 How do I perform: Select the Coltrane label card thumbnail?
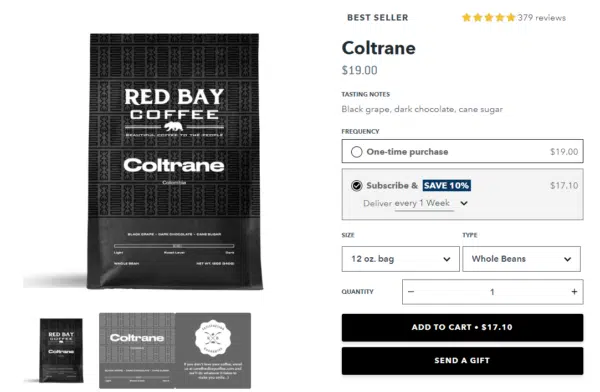(137, 351)
